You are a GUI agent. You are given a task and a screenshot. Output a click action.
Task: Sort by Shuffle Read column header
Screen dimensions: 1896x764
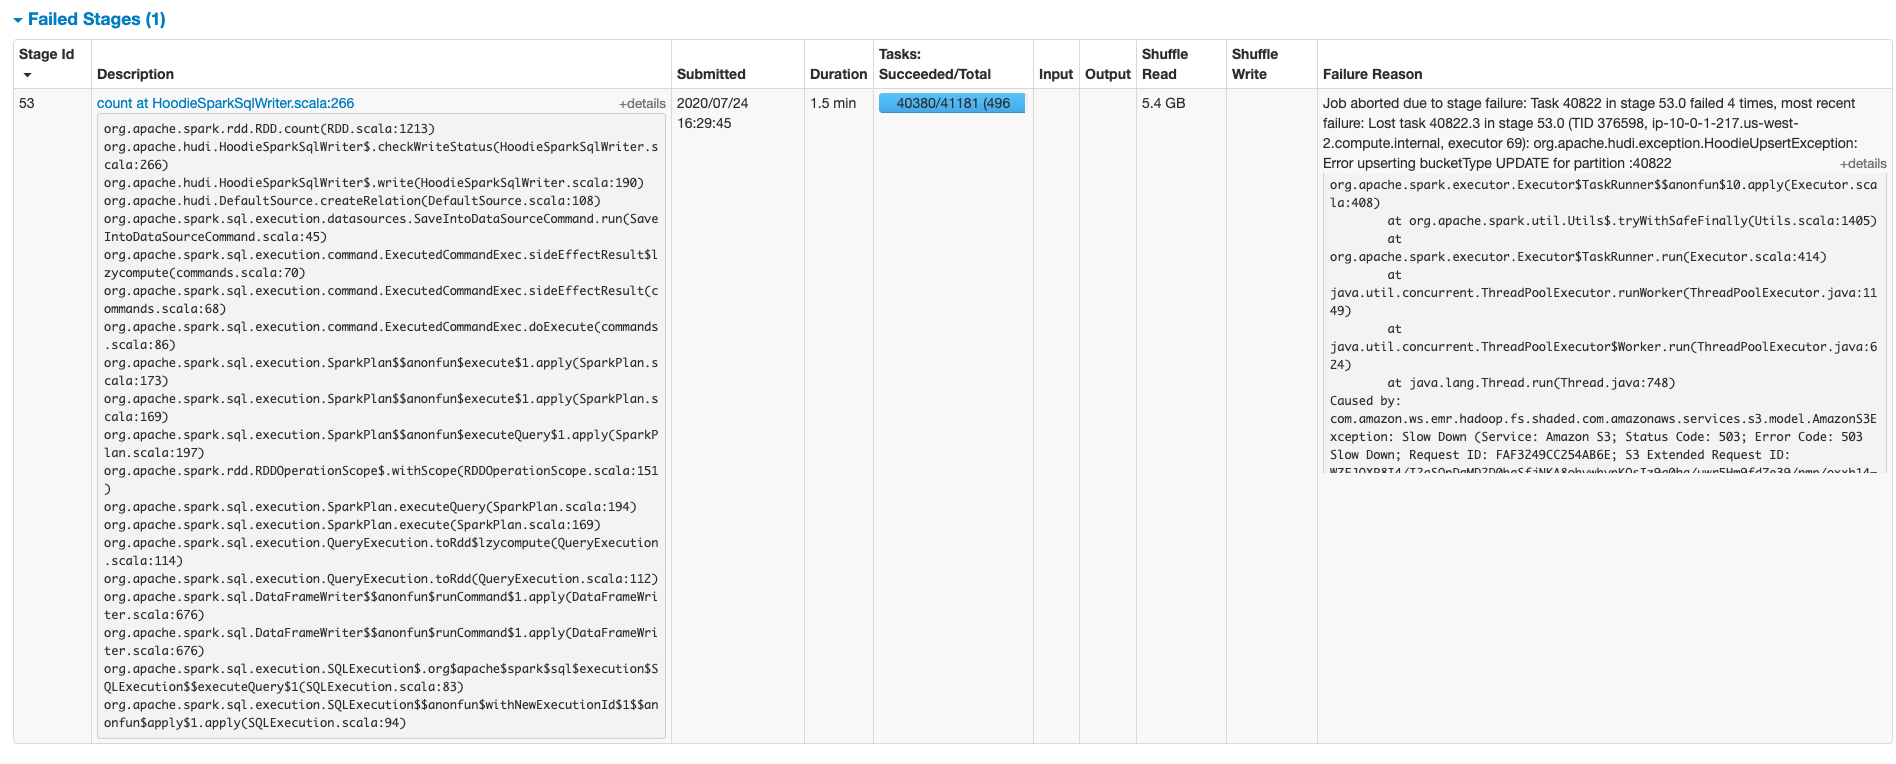pyautogui.click(x=1165, y=64)
